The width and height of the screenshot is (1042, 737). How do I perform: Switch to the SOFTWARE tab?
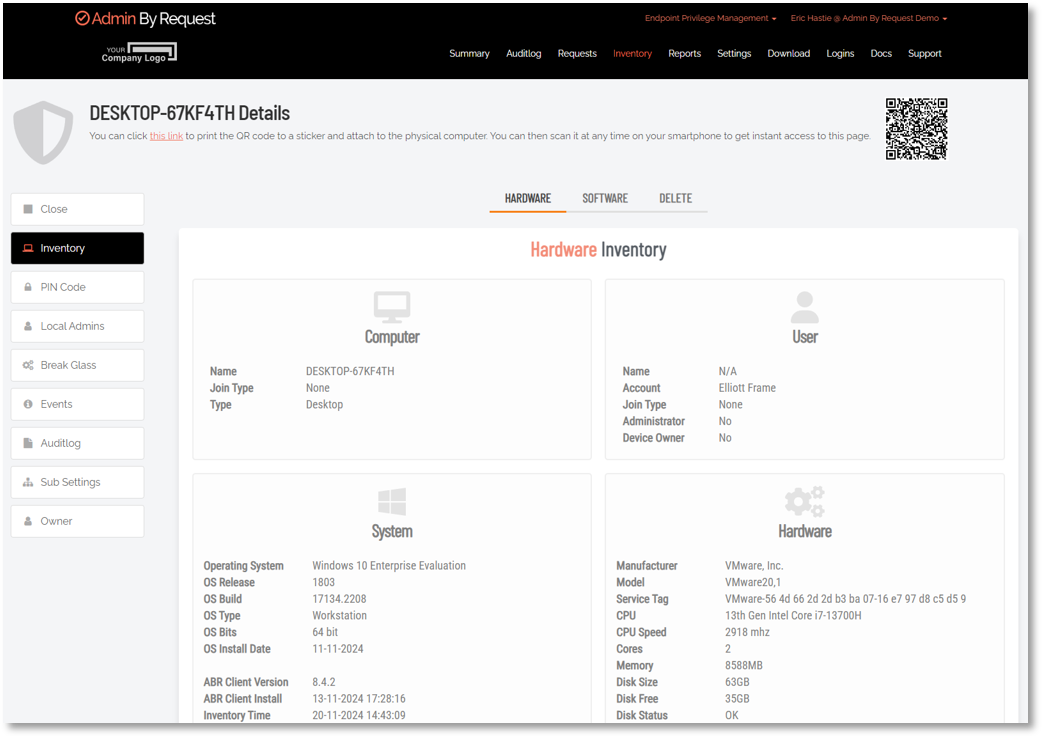click(x=605, y=199)
